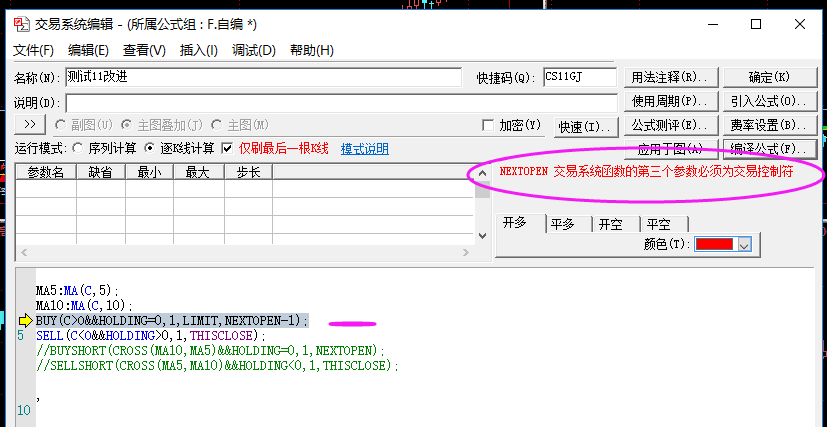Click the yellow arrow line marker
Image resolution: width=827 pixels, height=427 pixels.
(25, 320)
